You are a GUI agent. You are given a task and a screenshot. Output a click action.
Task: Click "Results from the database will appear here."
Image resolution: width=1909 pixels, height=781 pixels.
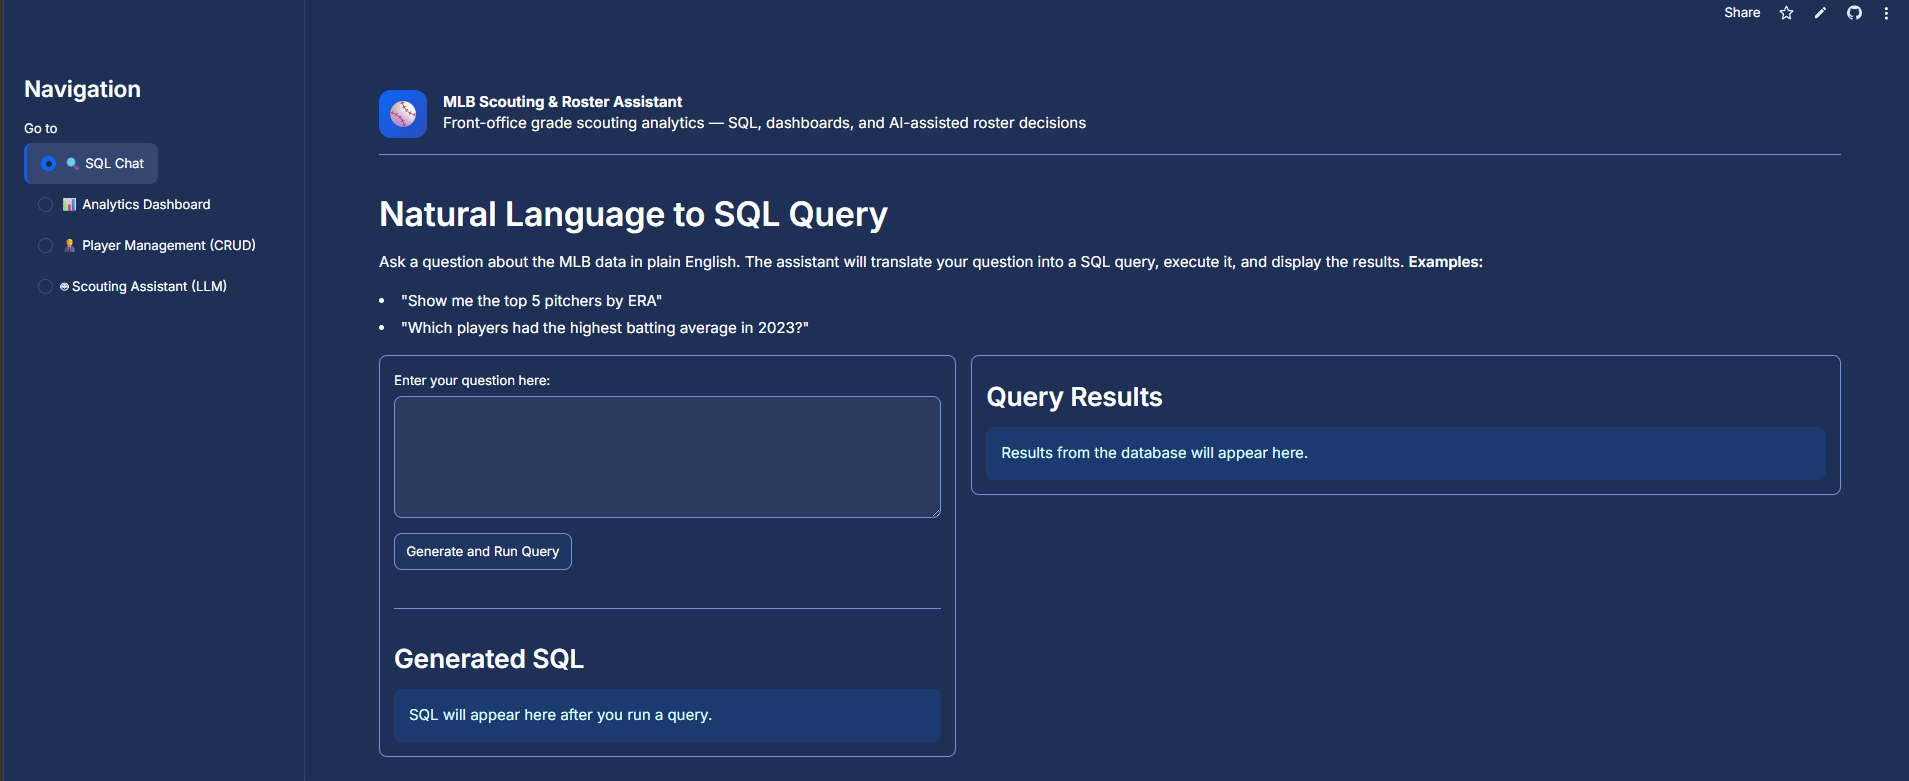tap(1154, 453)
